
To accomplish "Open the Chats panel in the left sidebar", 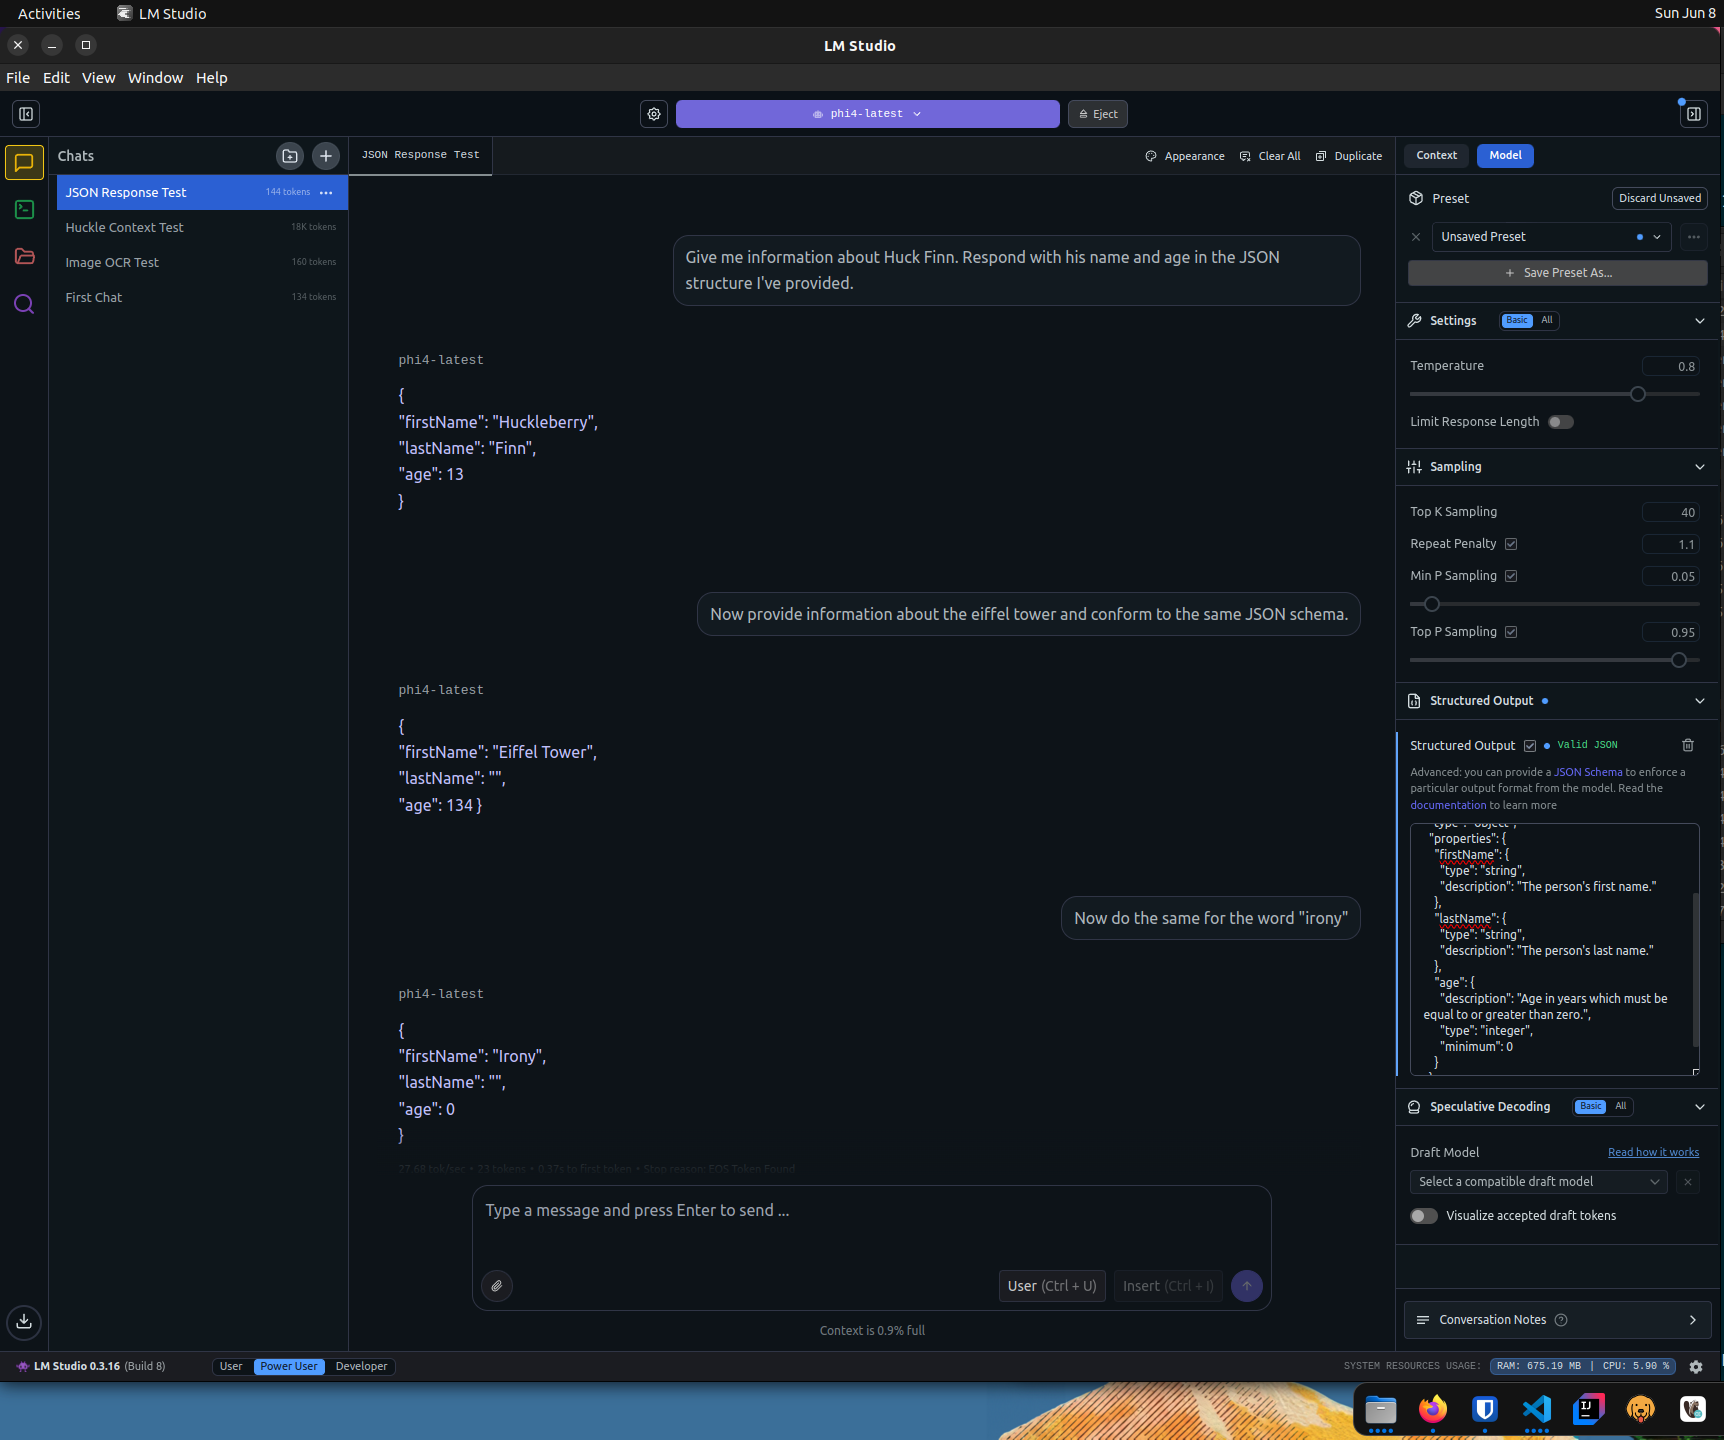I will click(x=24, y=162).
